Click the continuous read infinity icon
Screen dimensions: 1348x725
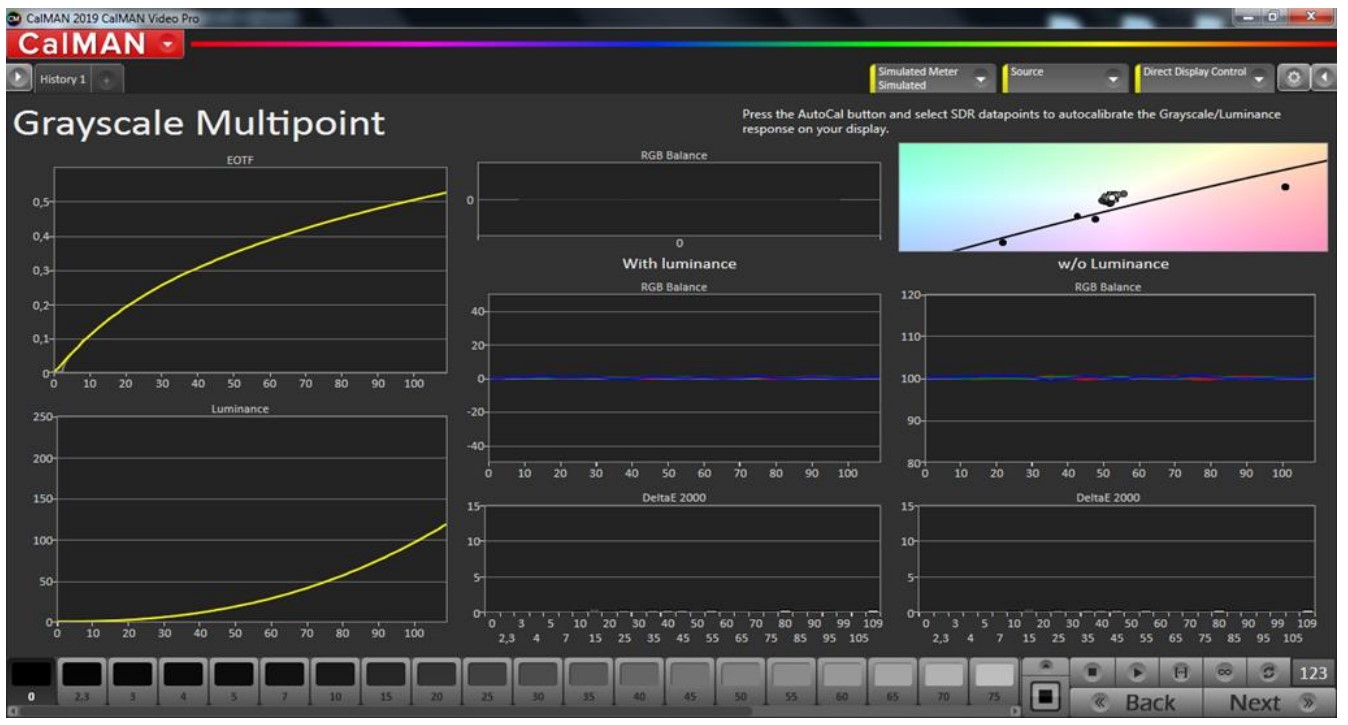click(x=1224, y=672)
